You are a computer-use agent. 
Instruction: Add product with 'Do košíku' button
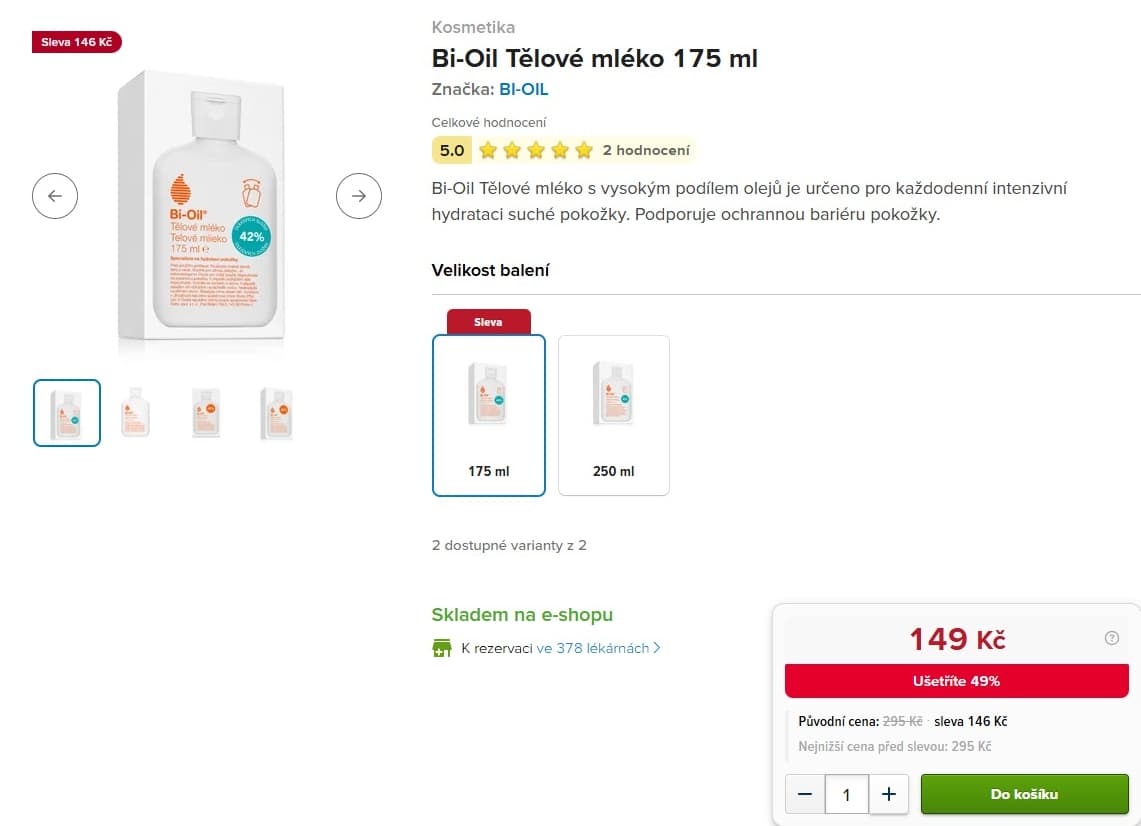(1024, 795)
